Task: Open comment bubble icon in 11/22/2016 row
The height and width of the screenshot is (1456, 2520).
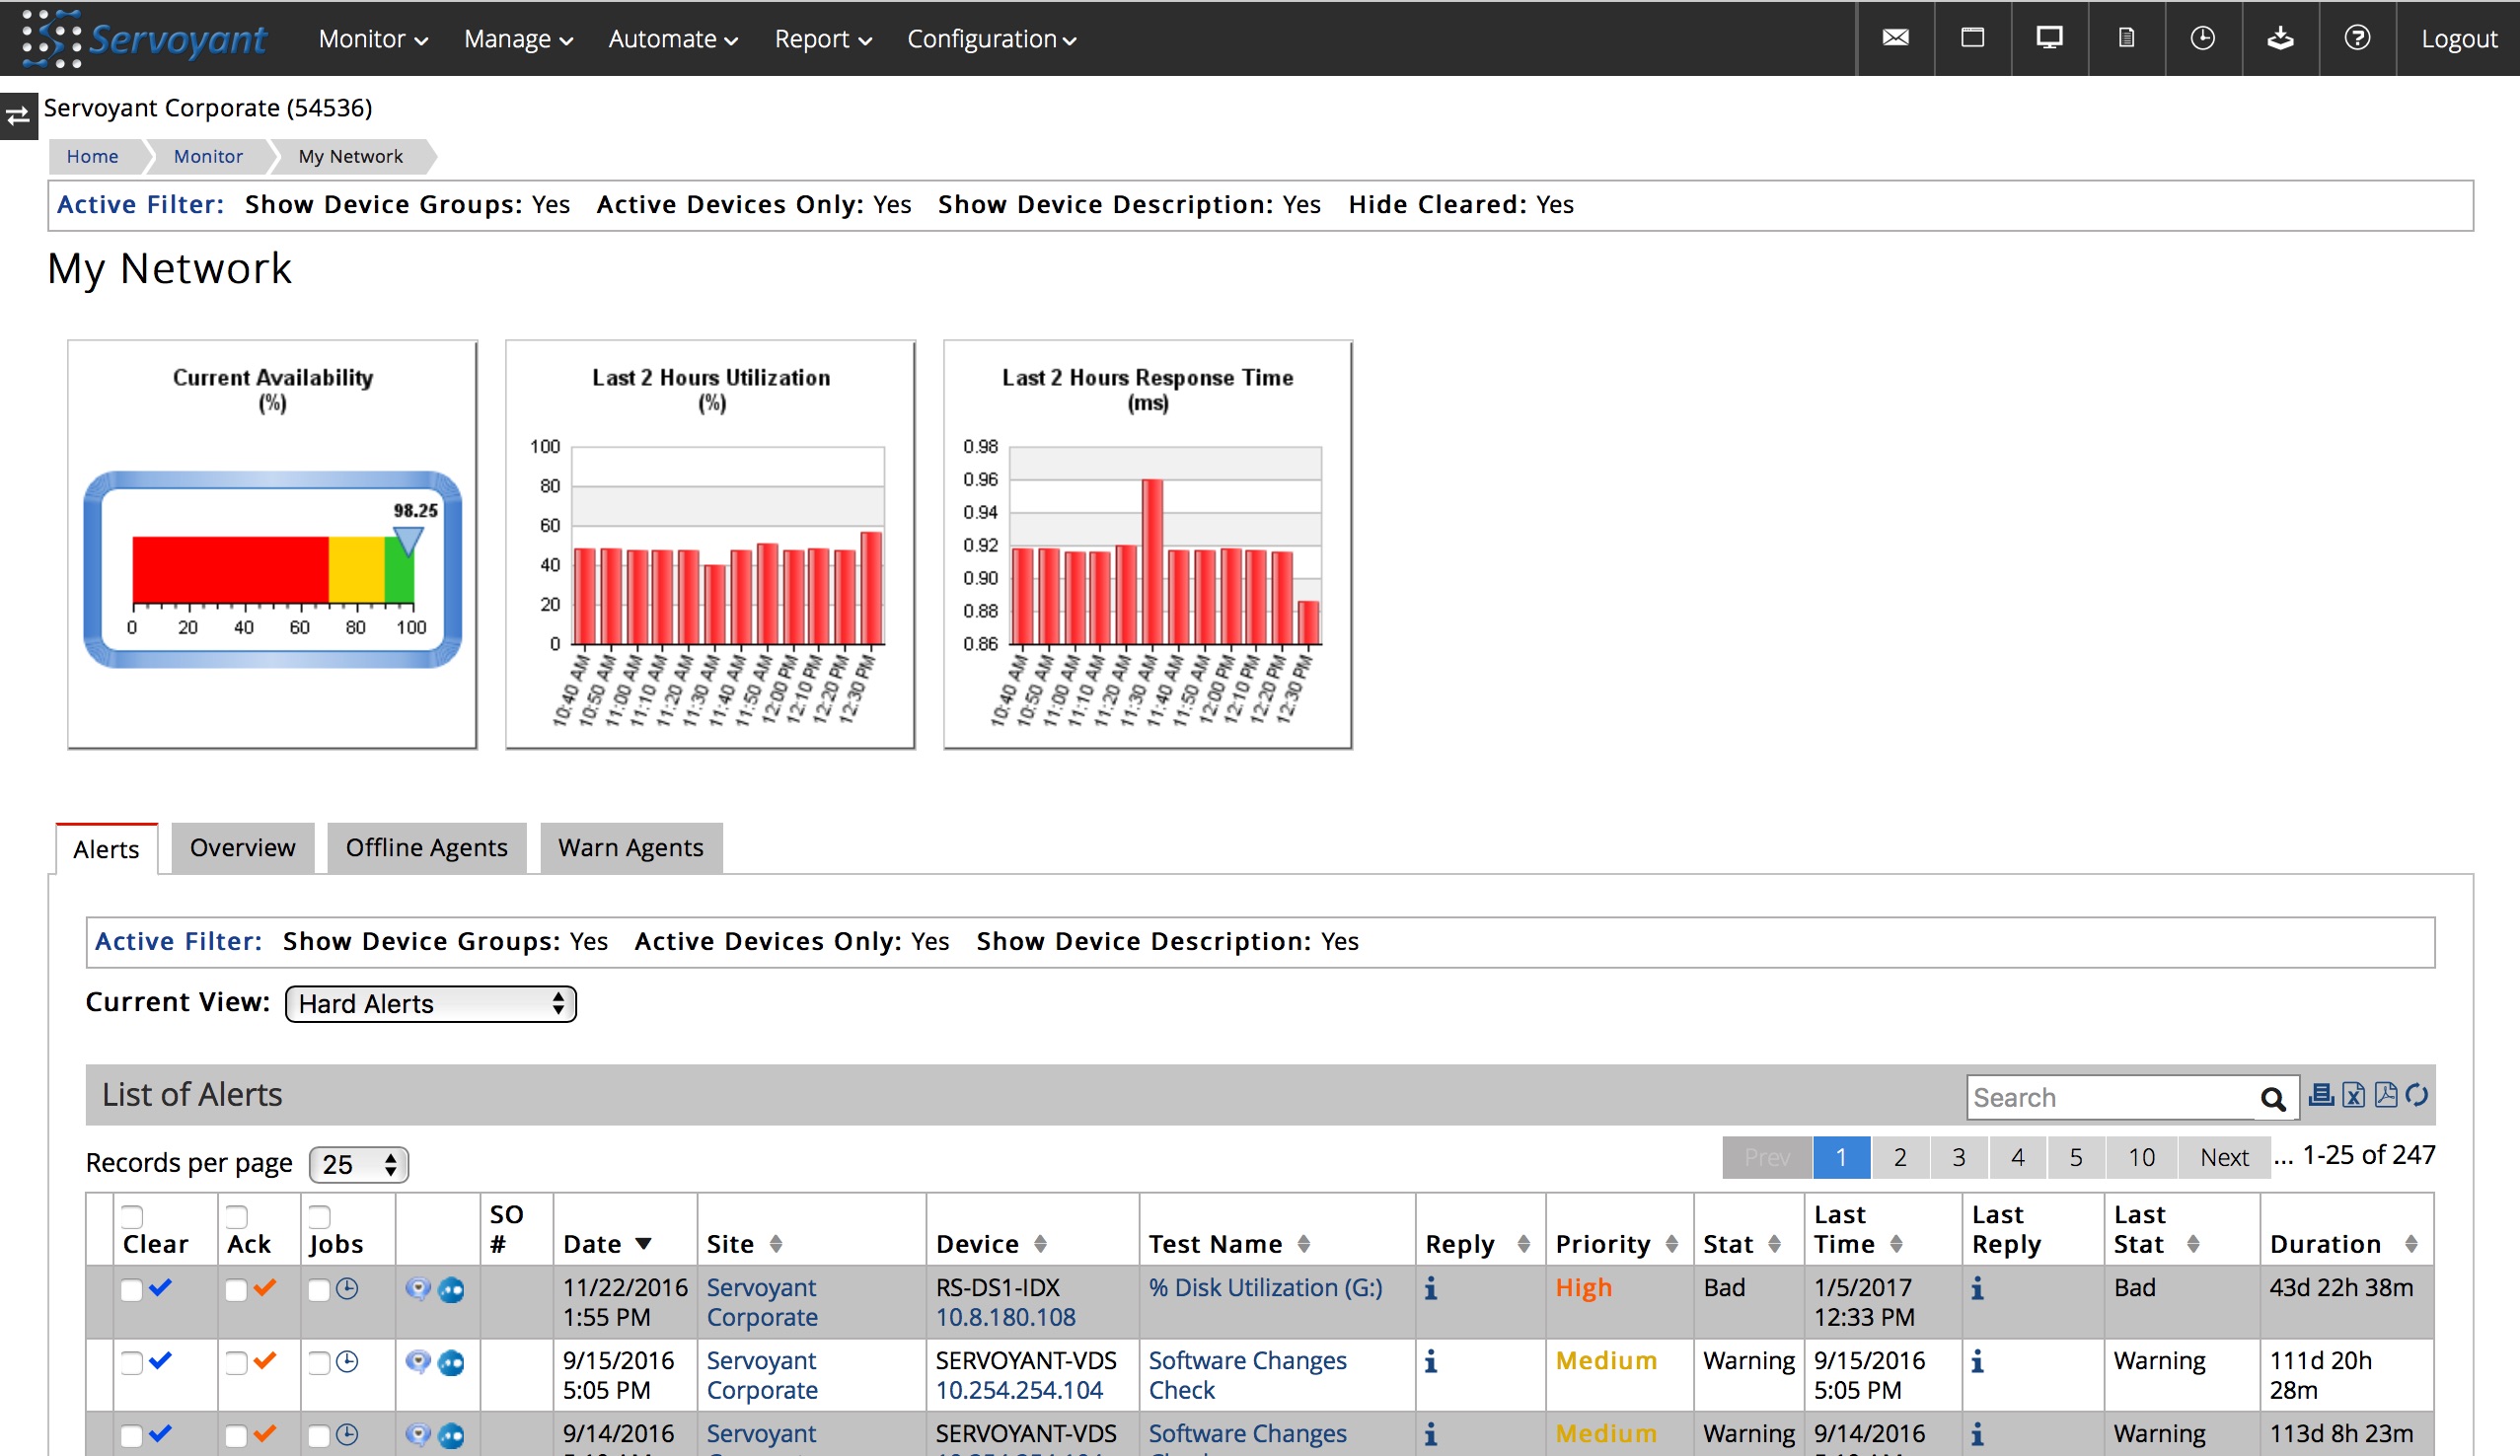Action: point(418,1289)
